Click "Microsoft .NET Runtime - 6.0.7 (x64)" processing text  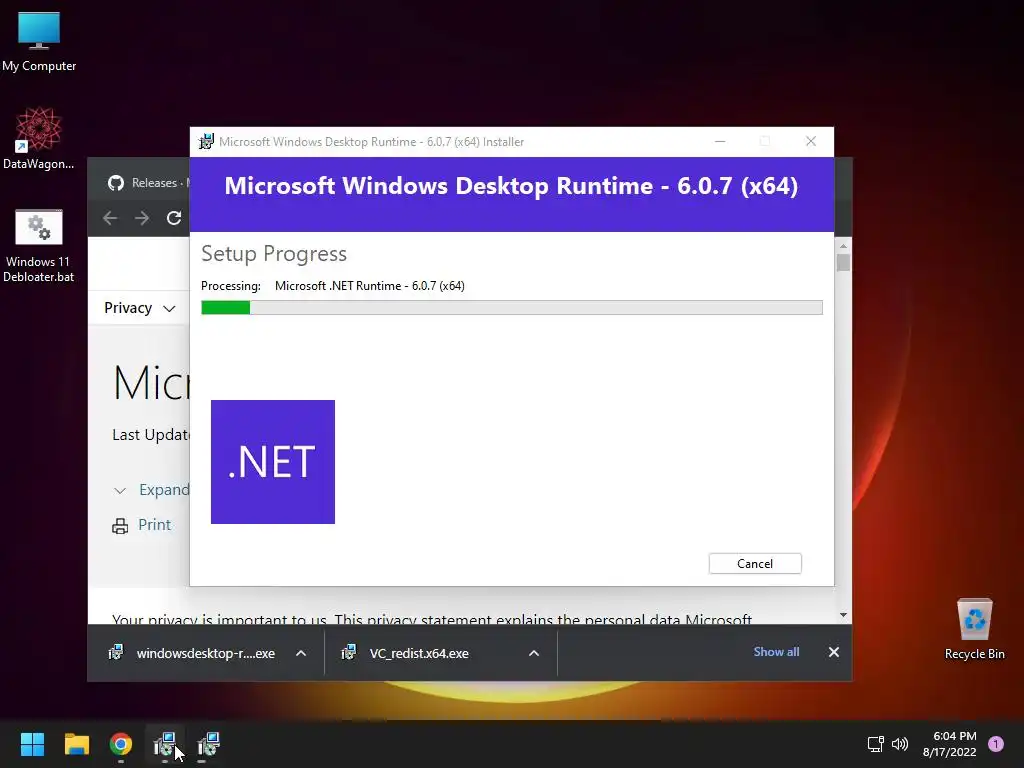tap(370, 286)
